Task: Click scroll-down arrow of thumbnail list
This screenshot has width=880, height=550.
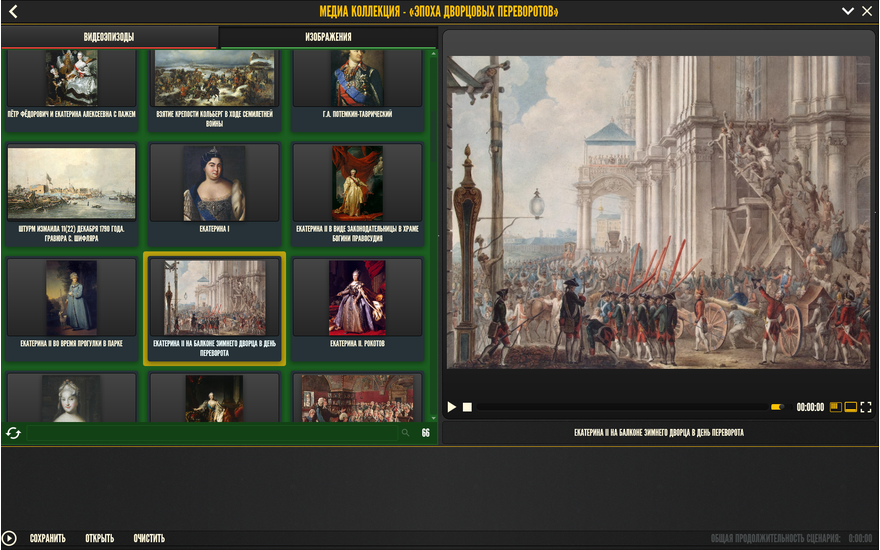Action: 433,418
